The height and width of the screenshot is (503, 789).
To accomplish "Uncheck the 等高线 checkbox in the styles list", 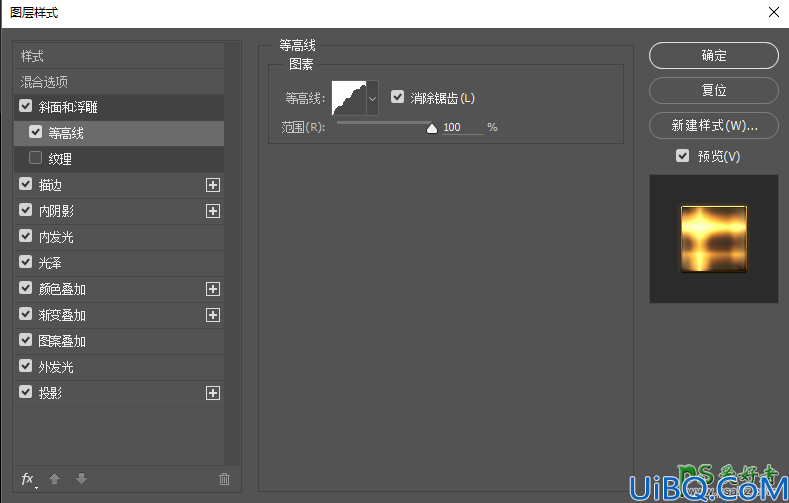I will click(35, 132).
